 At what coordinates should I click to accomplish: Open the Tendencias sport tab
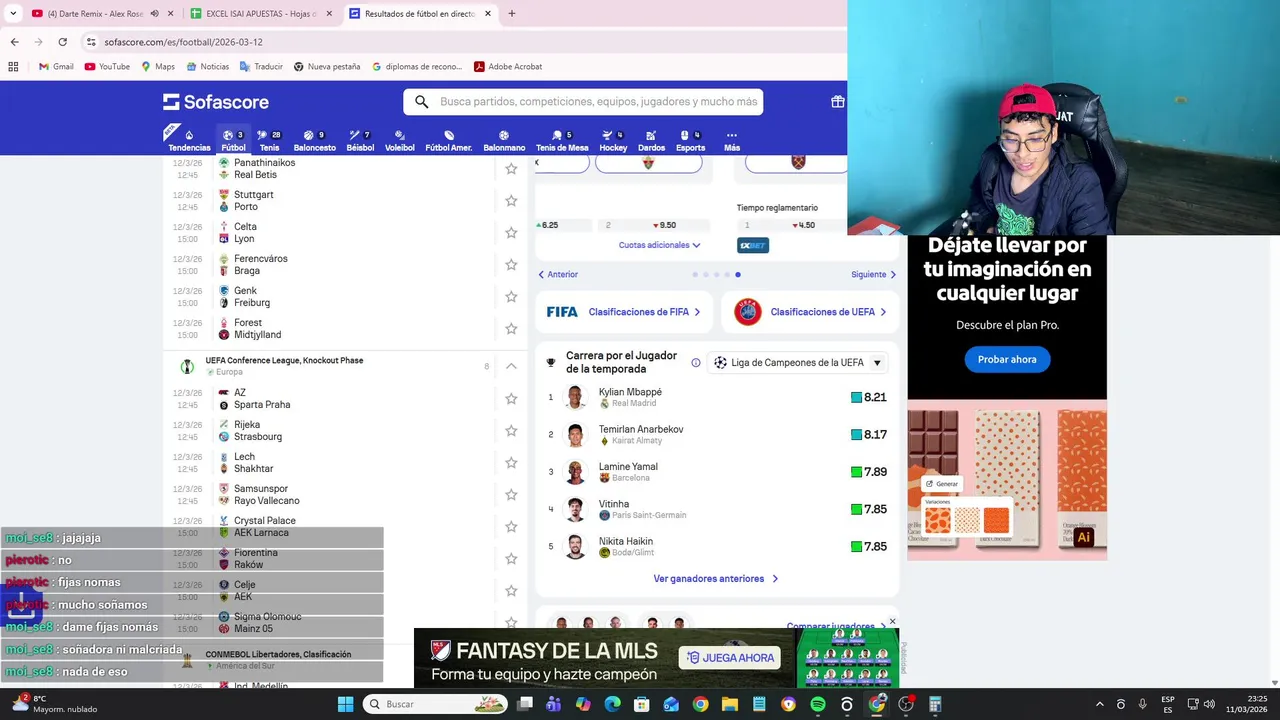click(x=189, y=141)
